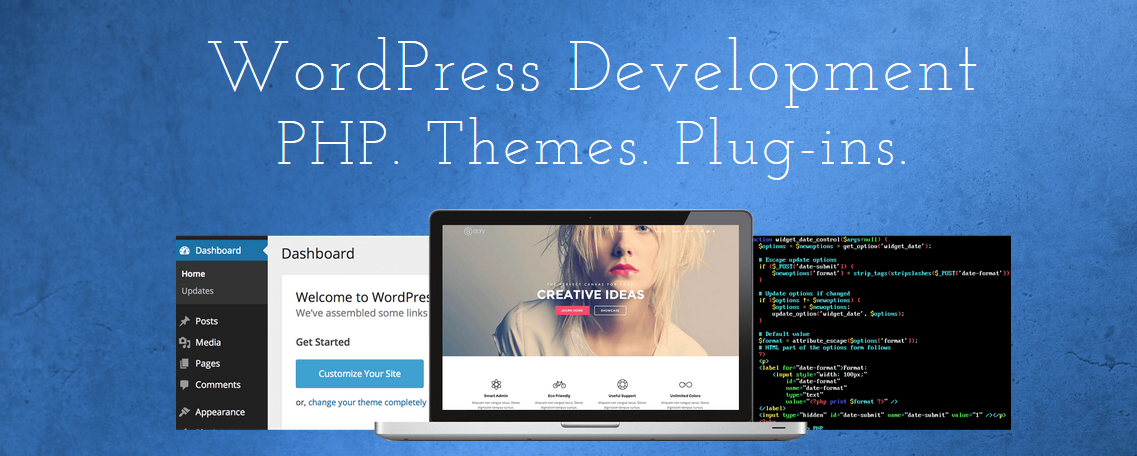Click the Unlimited Colors label
1137x456 pixels.
pos(685,395)
